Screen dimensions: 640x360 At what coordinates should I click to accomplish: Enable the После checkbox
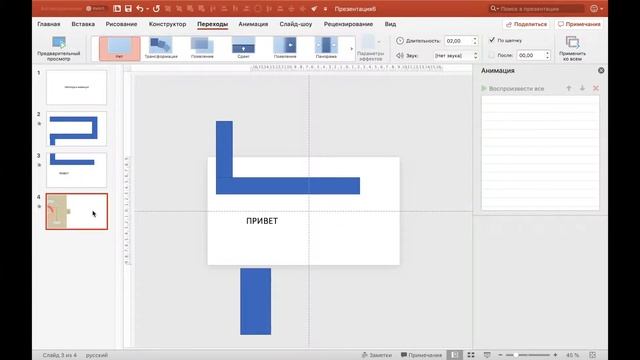(x=492, y=55)
